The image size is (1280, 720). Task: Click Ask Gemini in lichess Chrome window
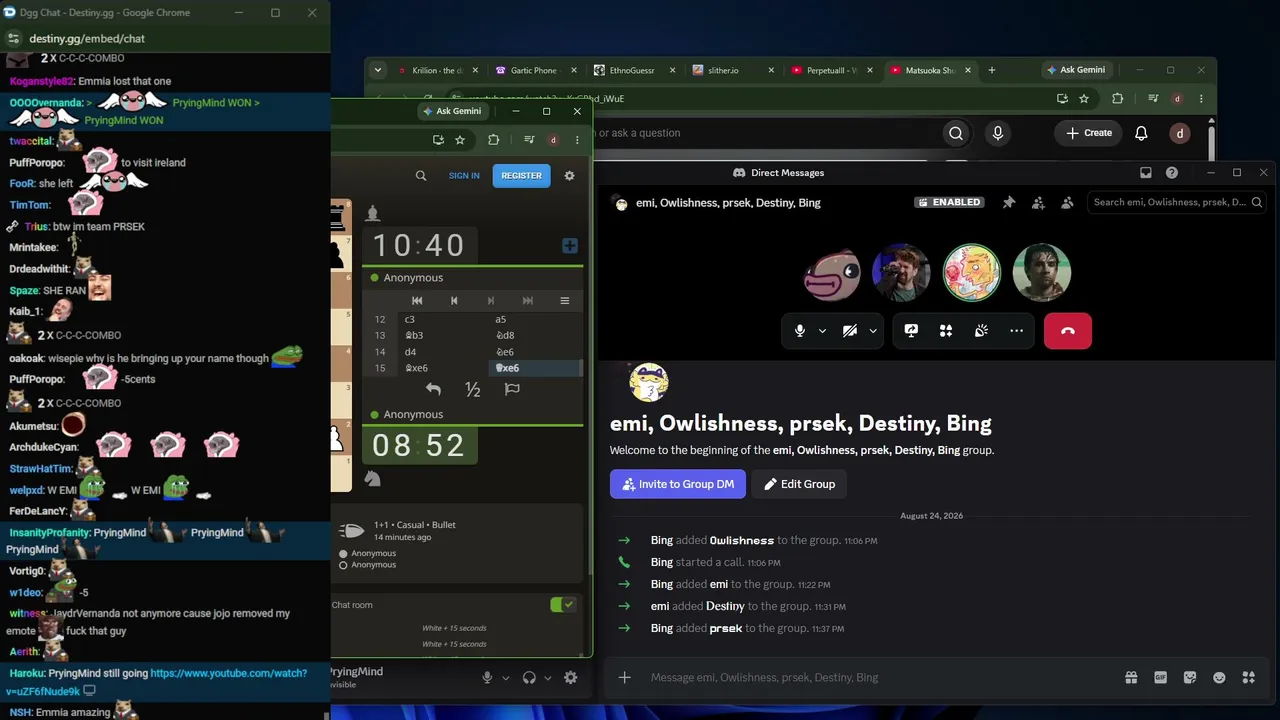pos(452,111)
